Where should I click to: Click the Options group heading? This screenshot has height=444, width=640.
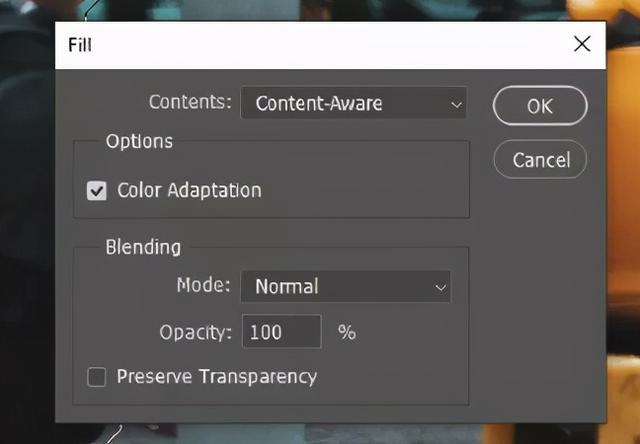point(139,142)
